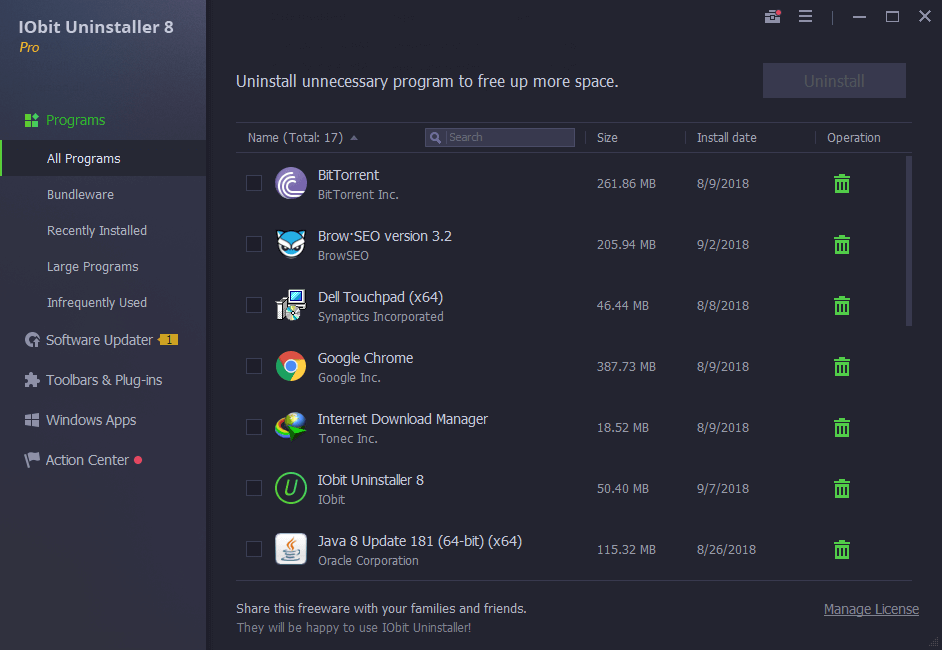The width and height of the screenshot is (942, 650).
Task: Click the program list vertical scrollbar
Action: pyautogui.click(x=908, y=241)
